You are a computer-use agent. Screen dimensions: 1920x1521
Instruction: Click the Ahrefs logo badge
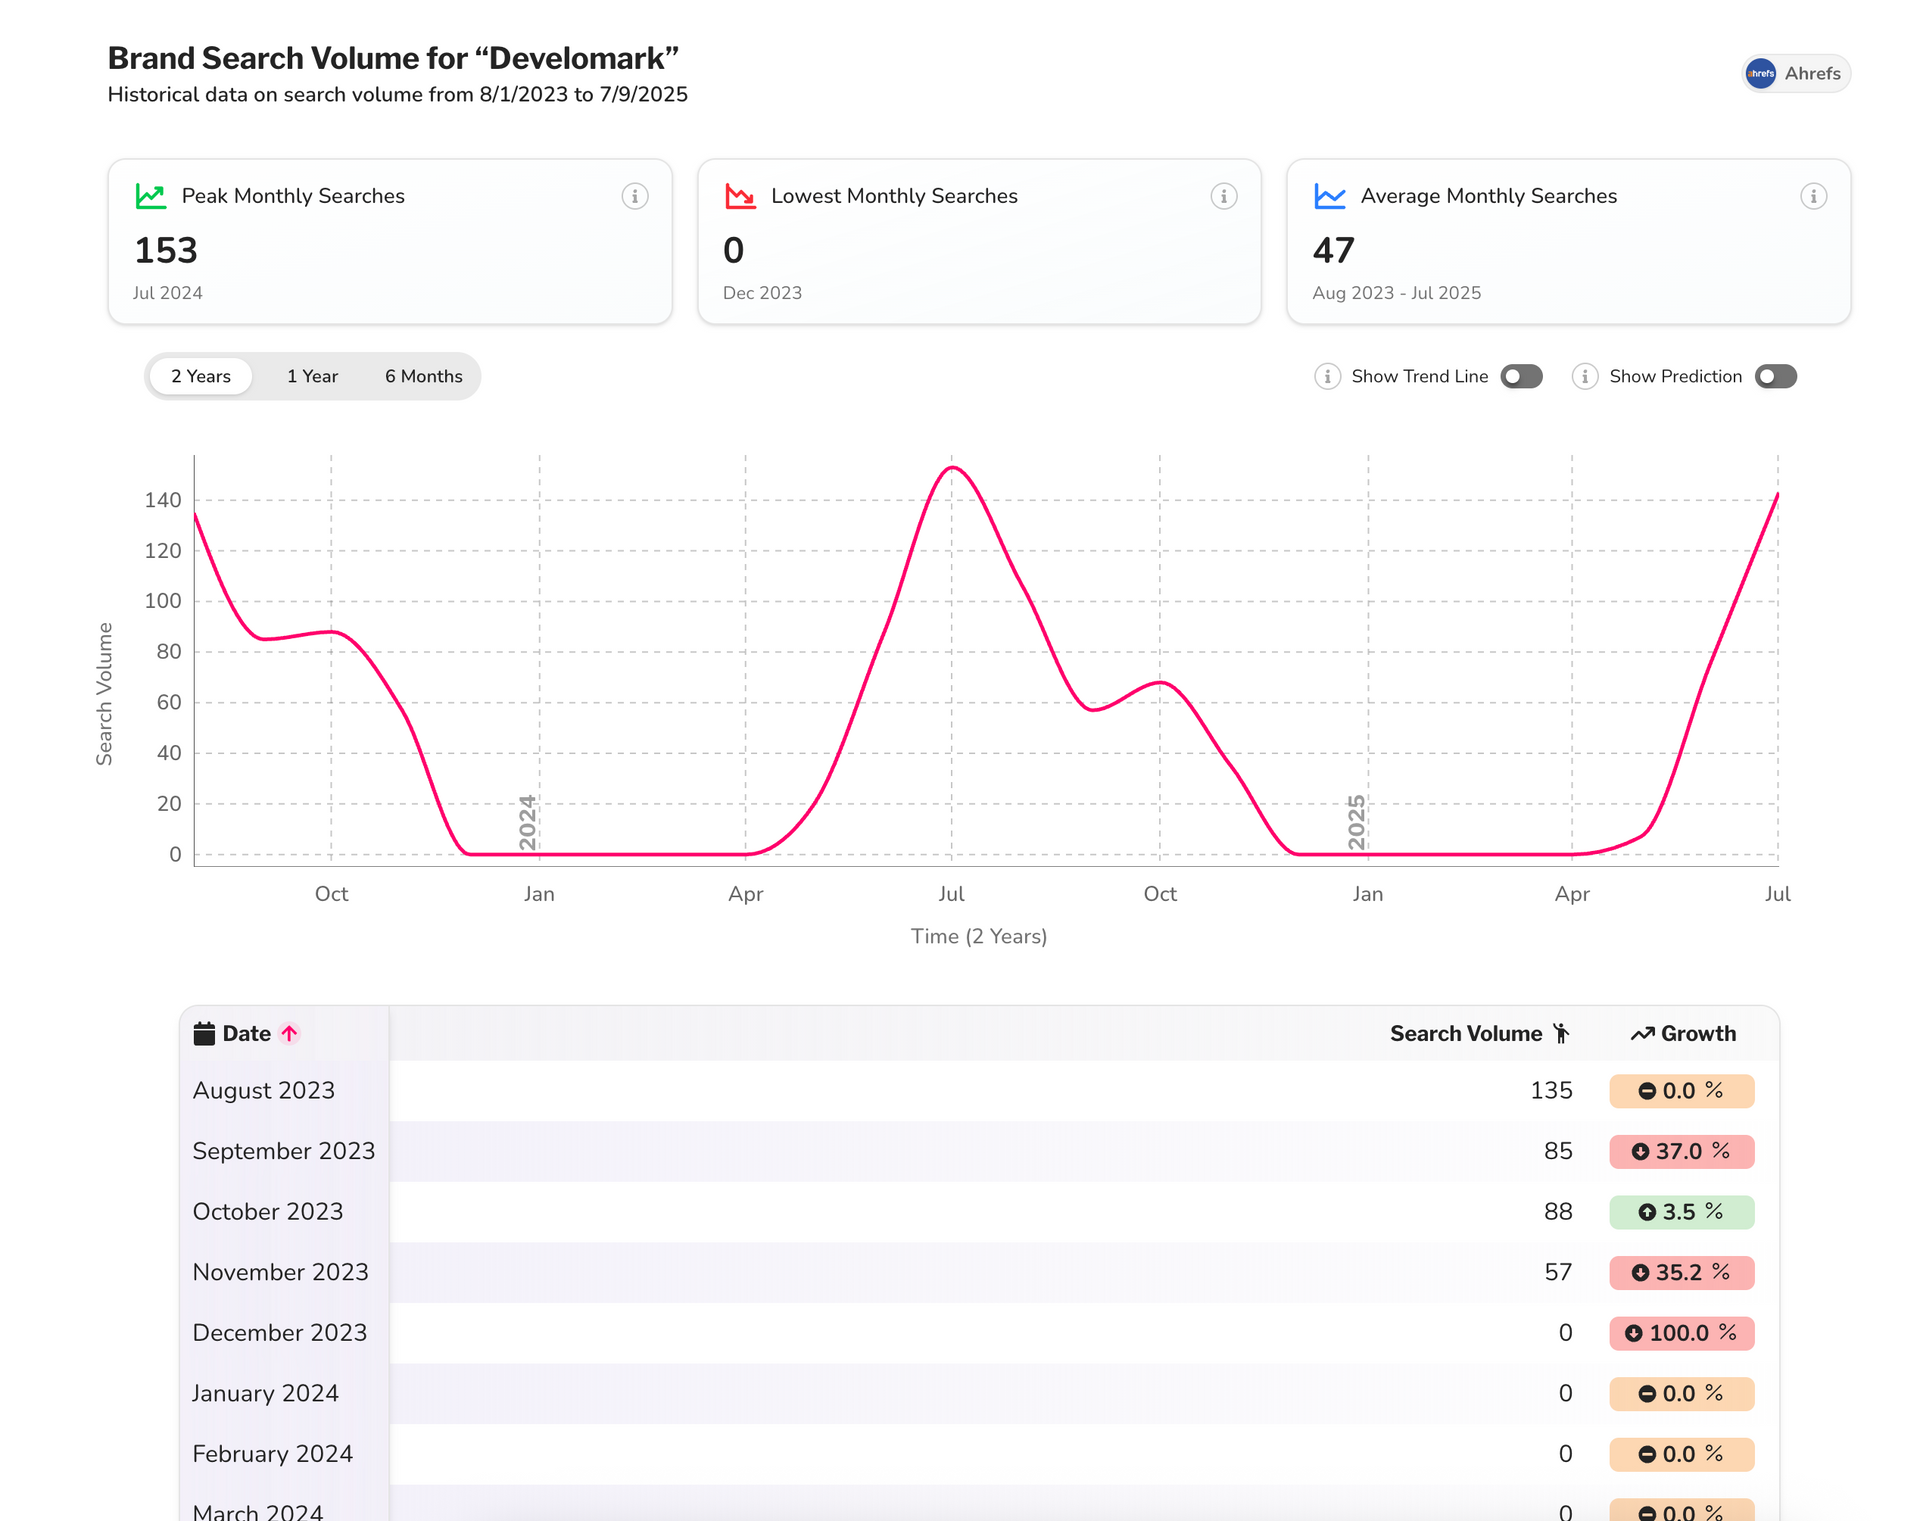click(x=1796, y=73)
